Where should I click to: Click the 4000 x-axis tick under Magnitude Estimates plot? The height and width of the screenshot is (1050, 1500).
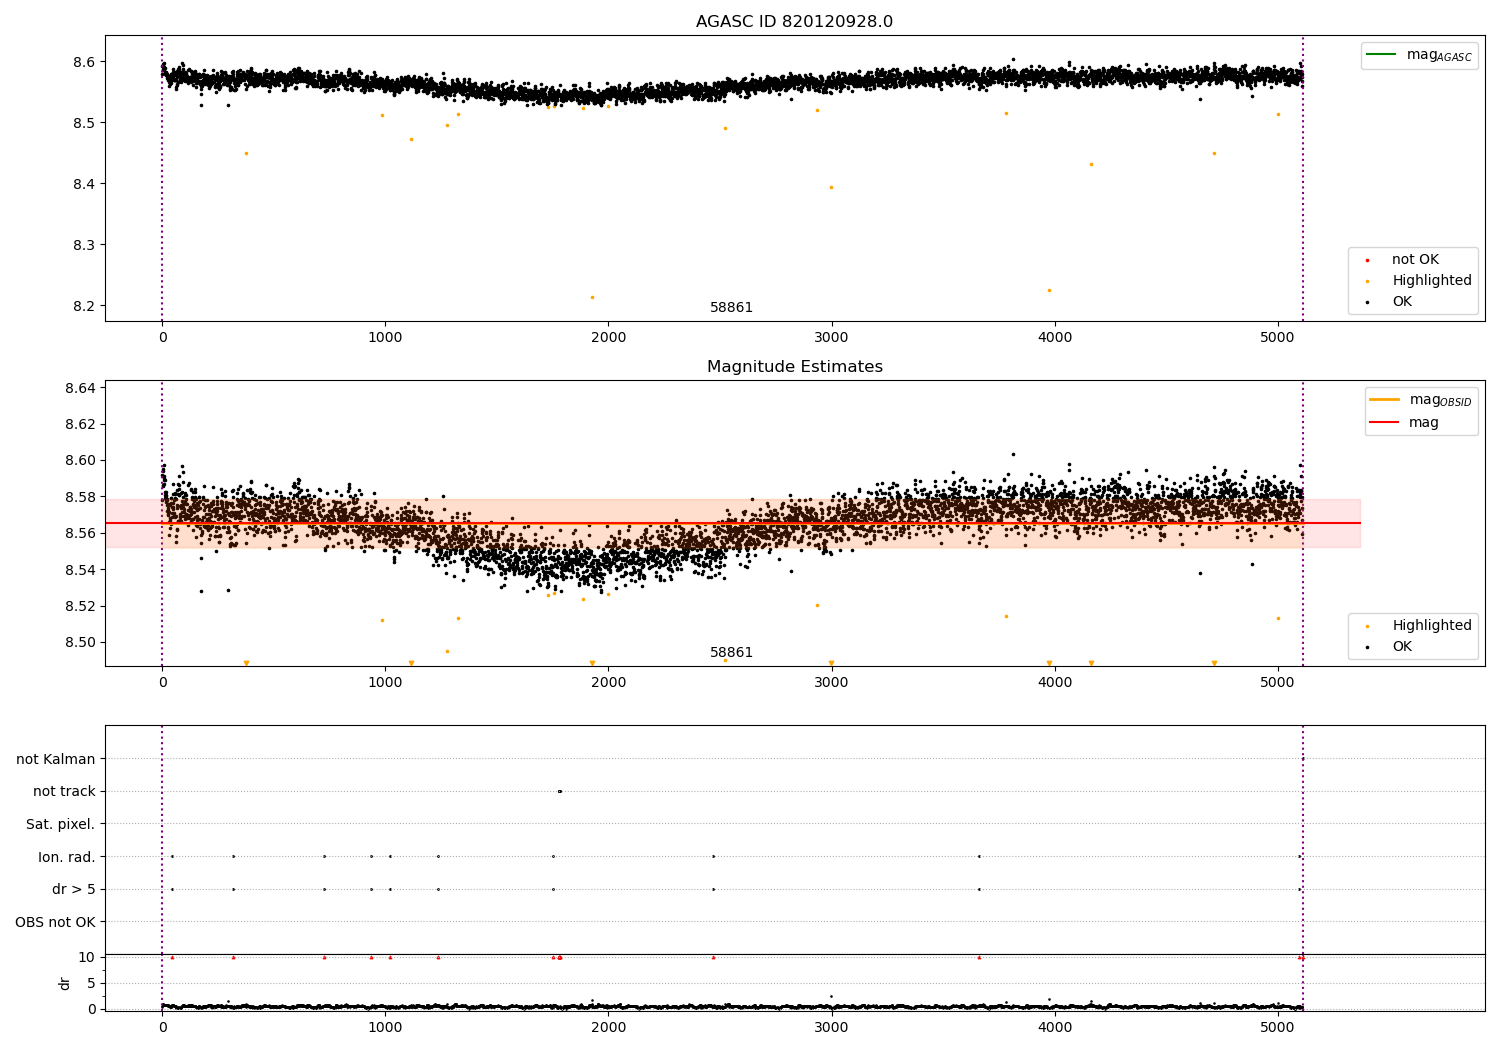click(x=1054, y=683)
